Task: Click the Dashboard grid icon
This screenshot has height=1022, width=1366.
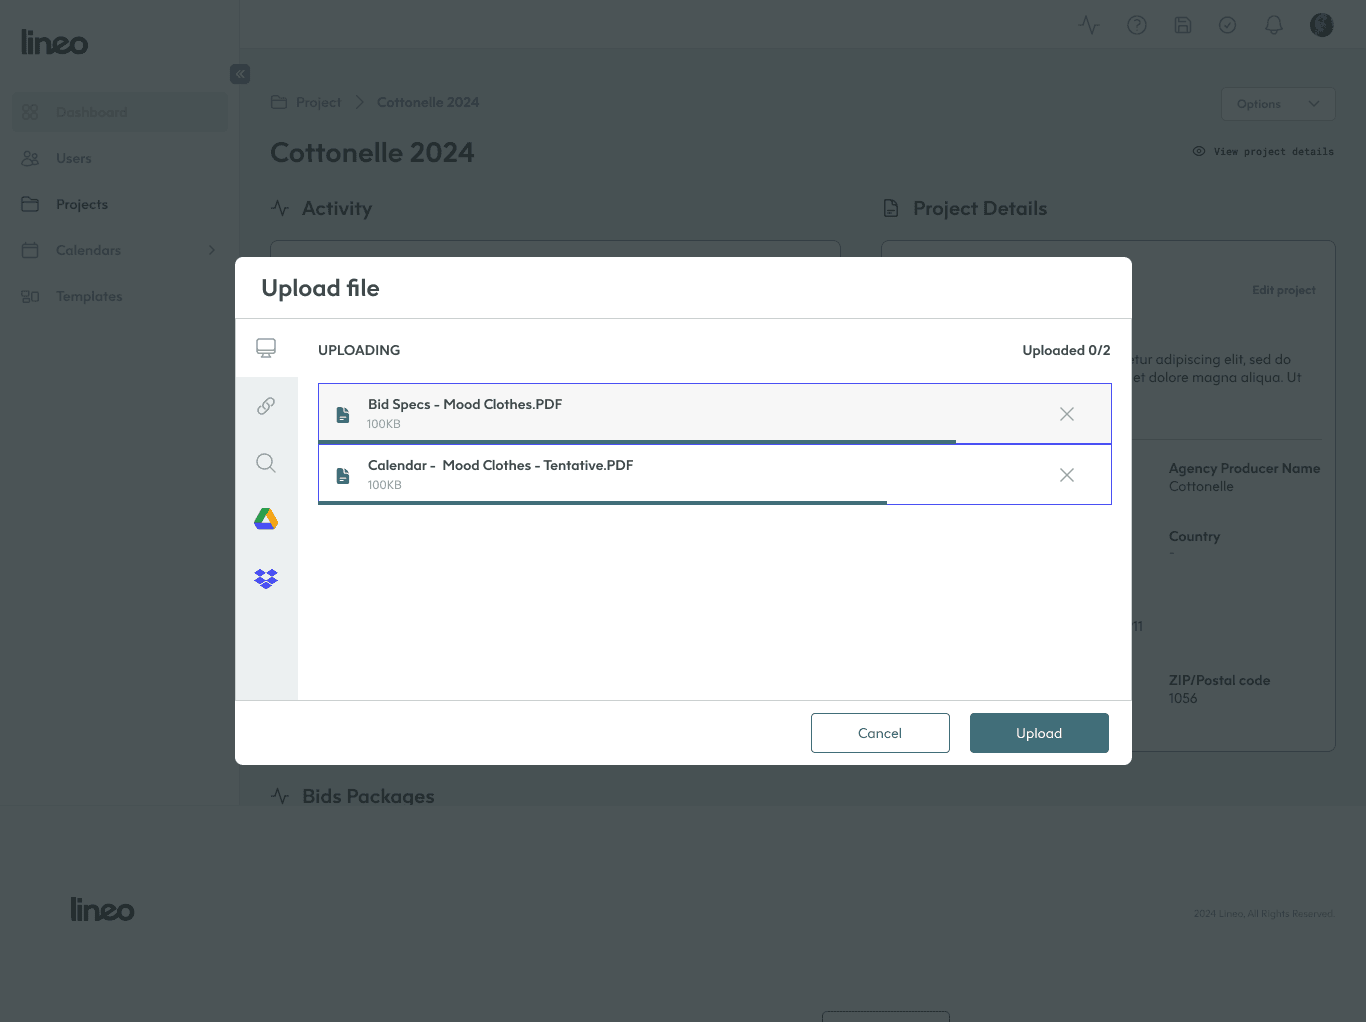Action: coord(30,112)
